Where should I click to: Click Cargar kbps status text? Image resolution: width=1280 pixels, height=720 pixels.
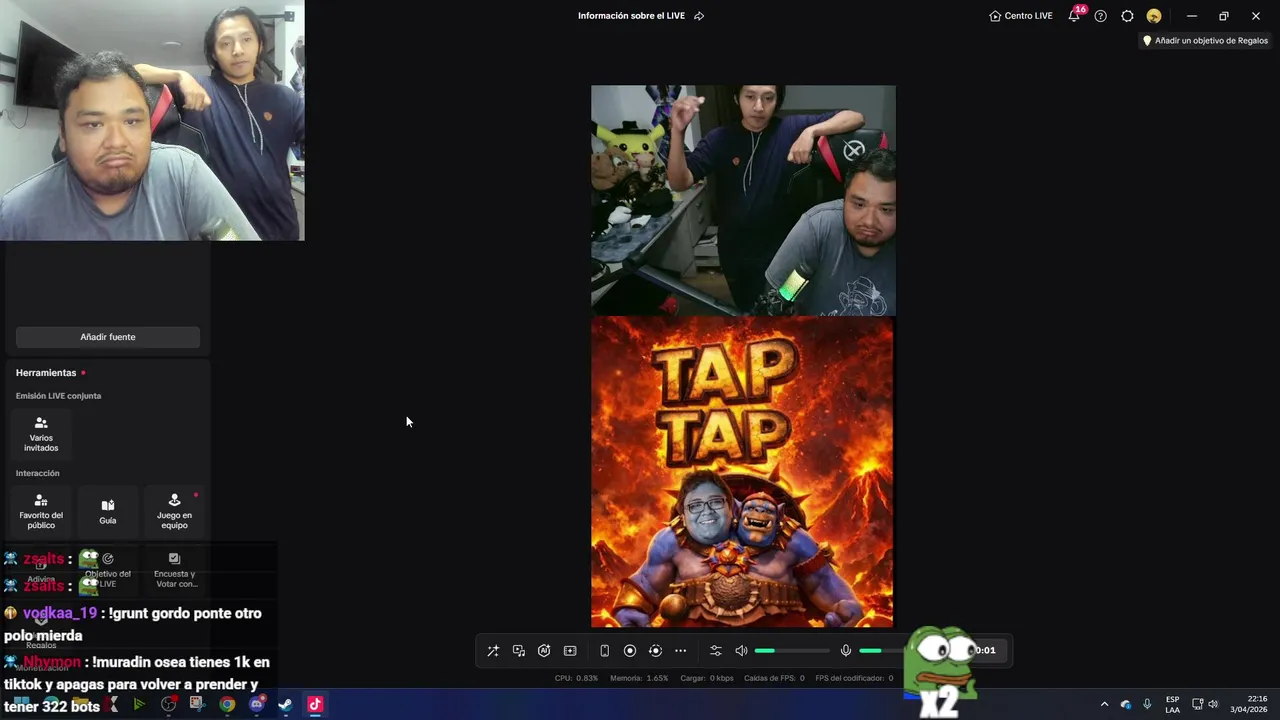point(707,678)
